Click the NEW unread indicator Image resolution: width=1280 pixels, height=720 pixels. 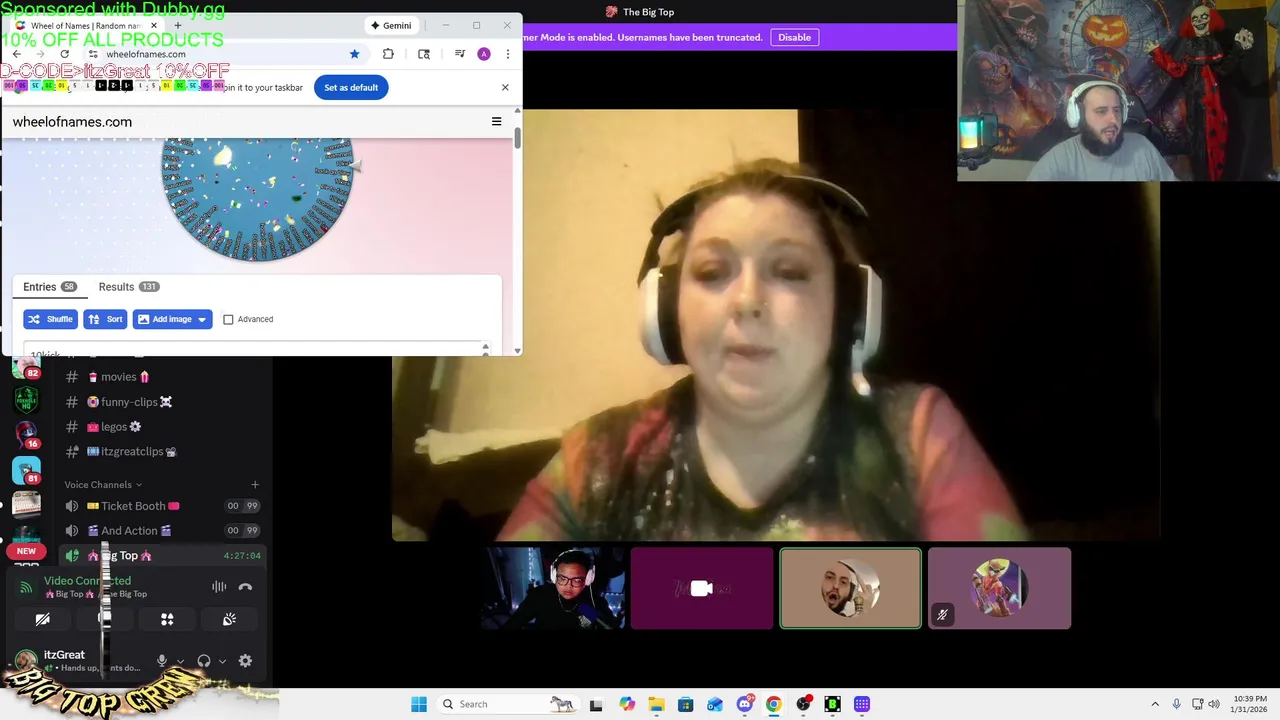click(26, 551)
